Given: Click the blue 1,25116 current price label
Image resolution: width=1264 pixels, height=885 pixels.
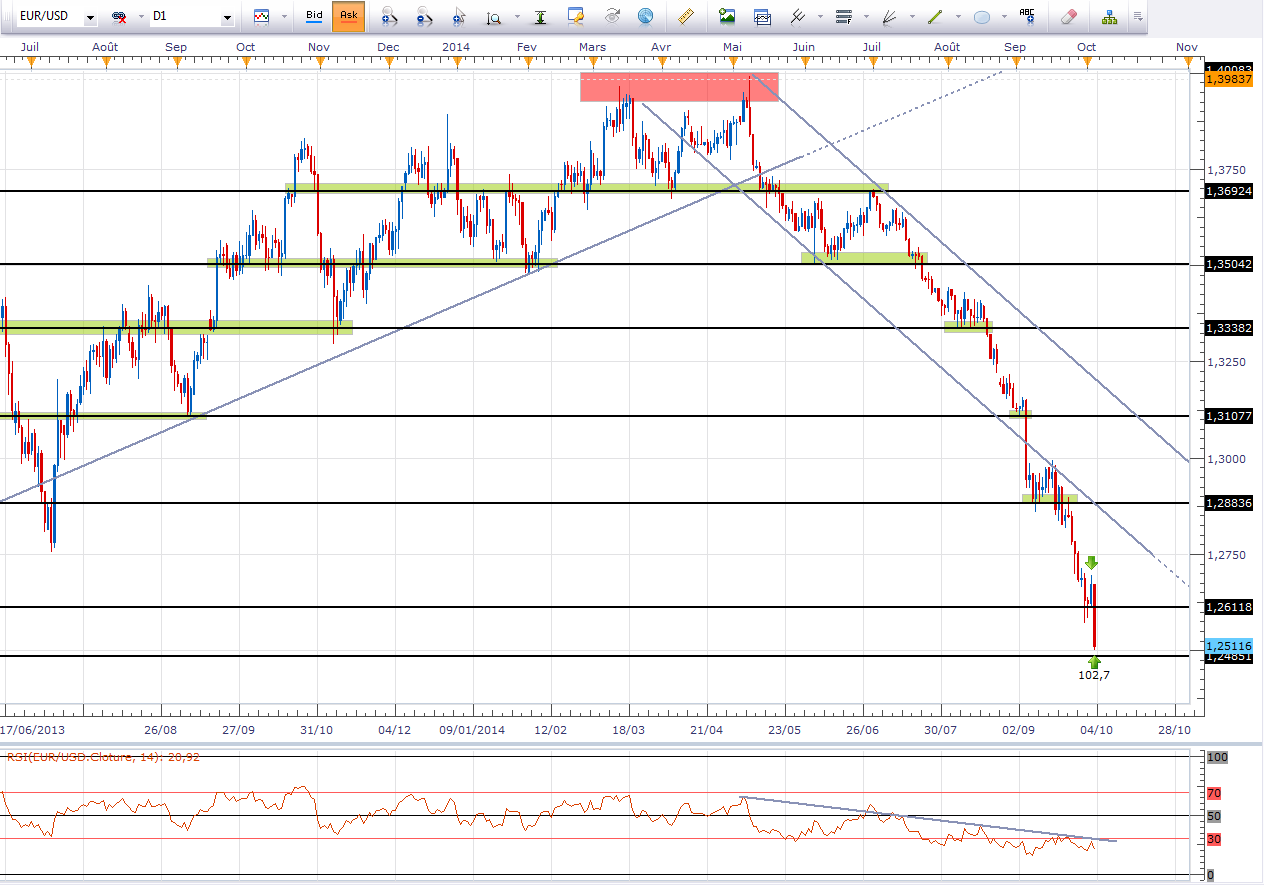Looking at the screenshot, I should coord(1231,646).
